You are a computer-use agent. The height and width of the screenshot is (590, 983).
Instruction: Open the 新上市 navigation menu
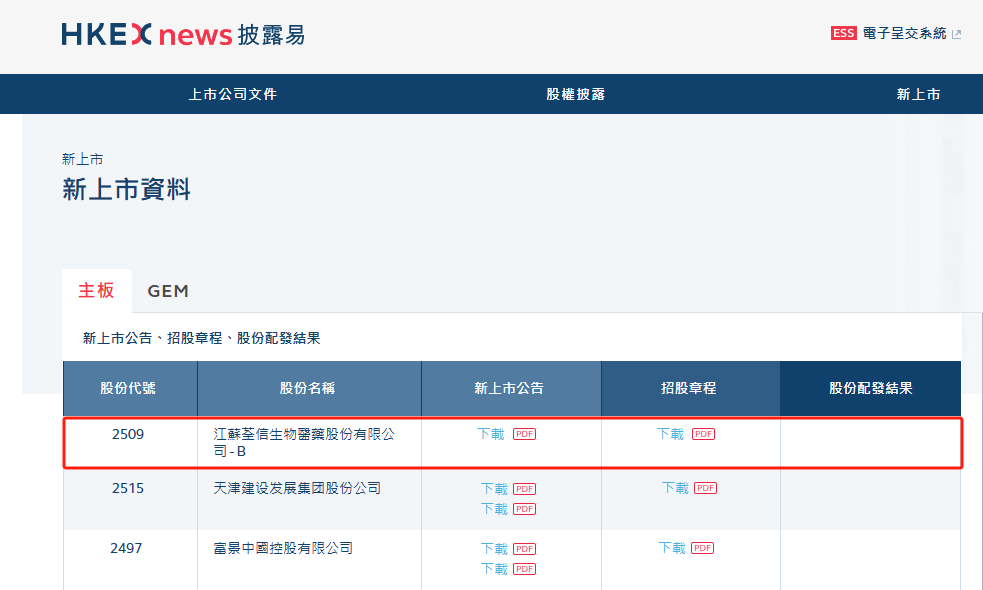(x=918, y=94)
